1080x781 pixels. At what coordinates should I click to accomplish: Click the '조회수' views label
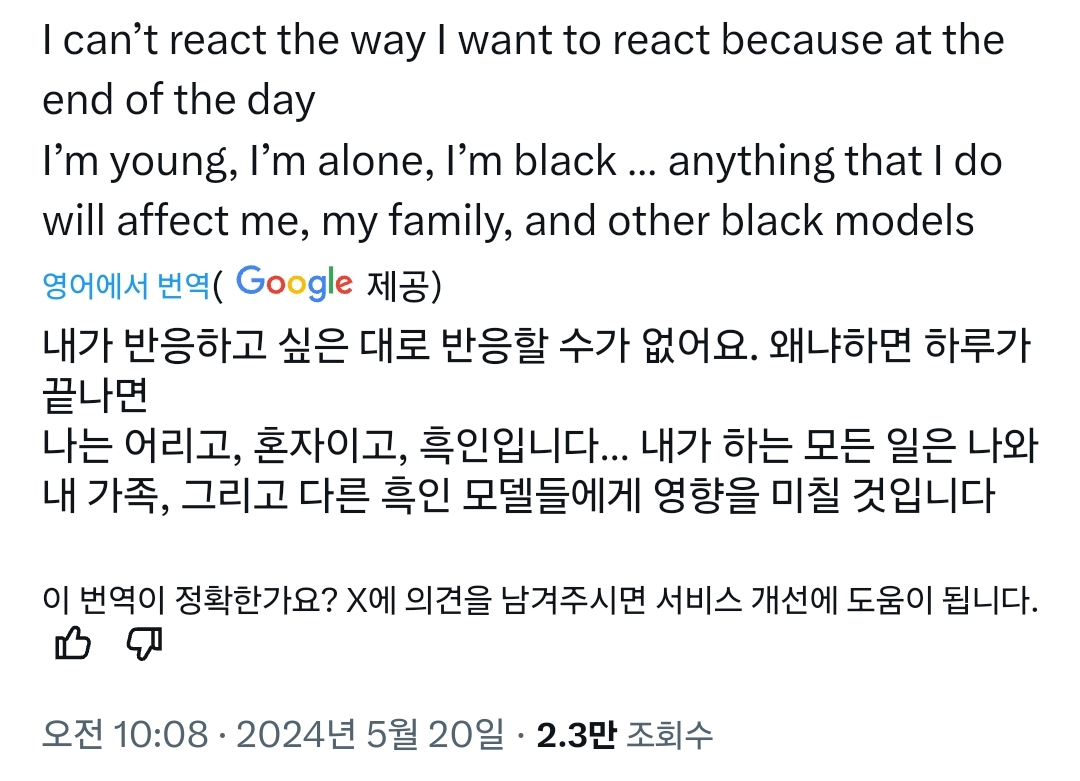click(x=669, y=737)
